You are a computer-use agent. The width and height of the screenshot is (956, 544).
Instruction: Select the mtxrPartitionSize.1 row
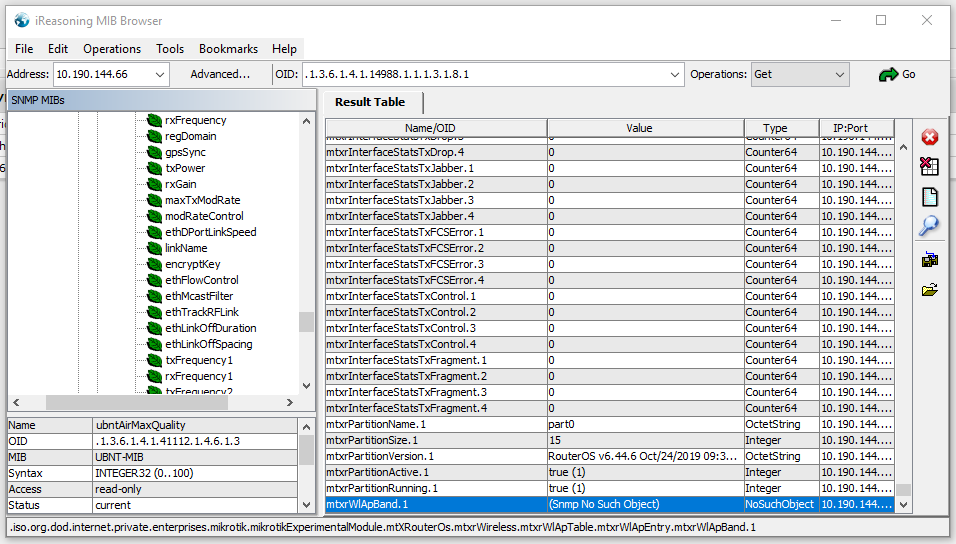(x=610, y=440)
